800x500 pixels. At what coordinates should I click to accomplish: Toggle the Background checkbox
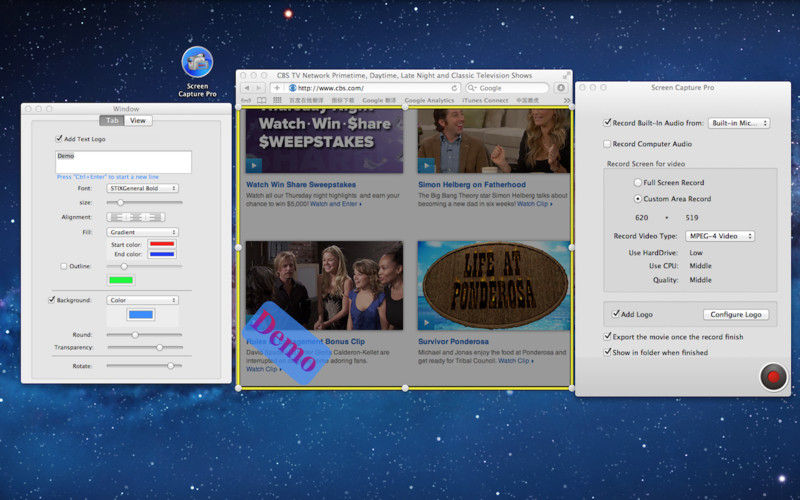pyautogui.click(x=52, y=300)
